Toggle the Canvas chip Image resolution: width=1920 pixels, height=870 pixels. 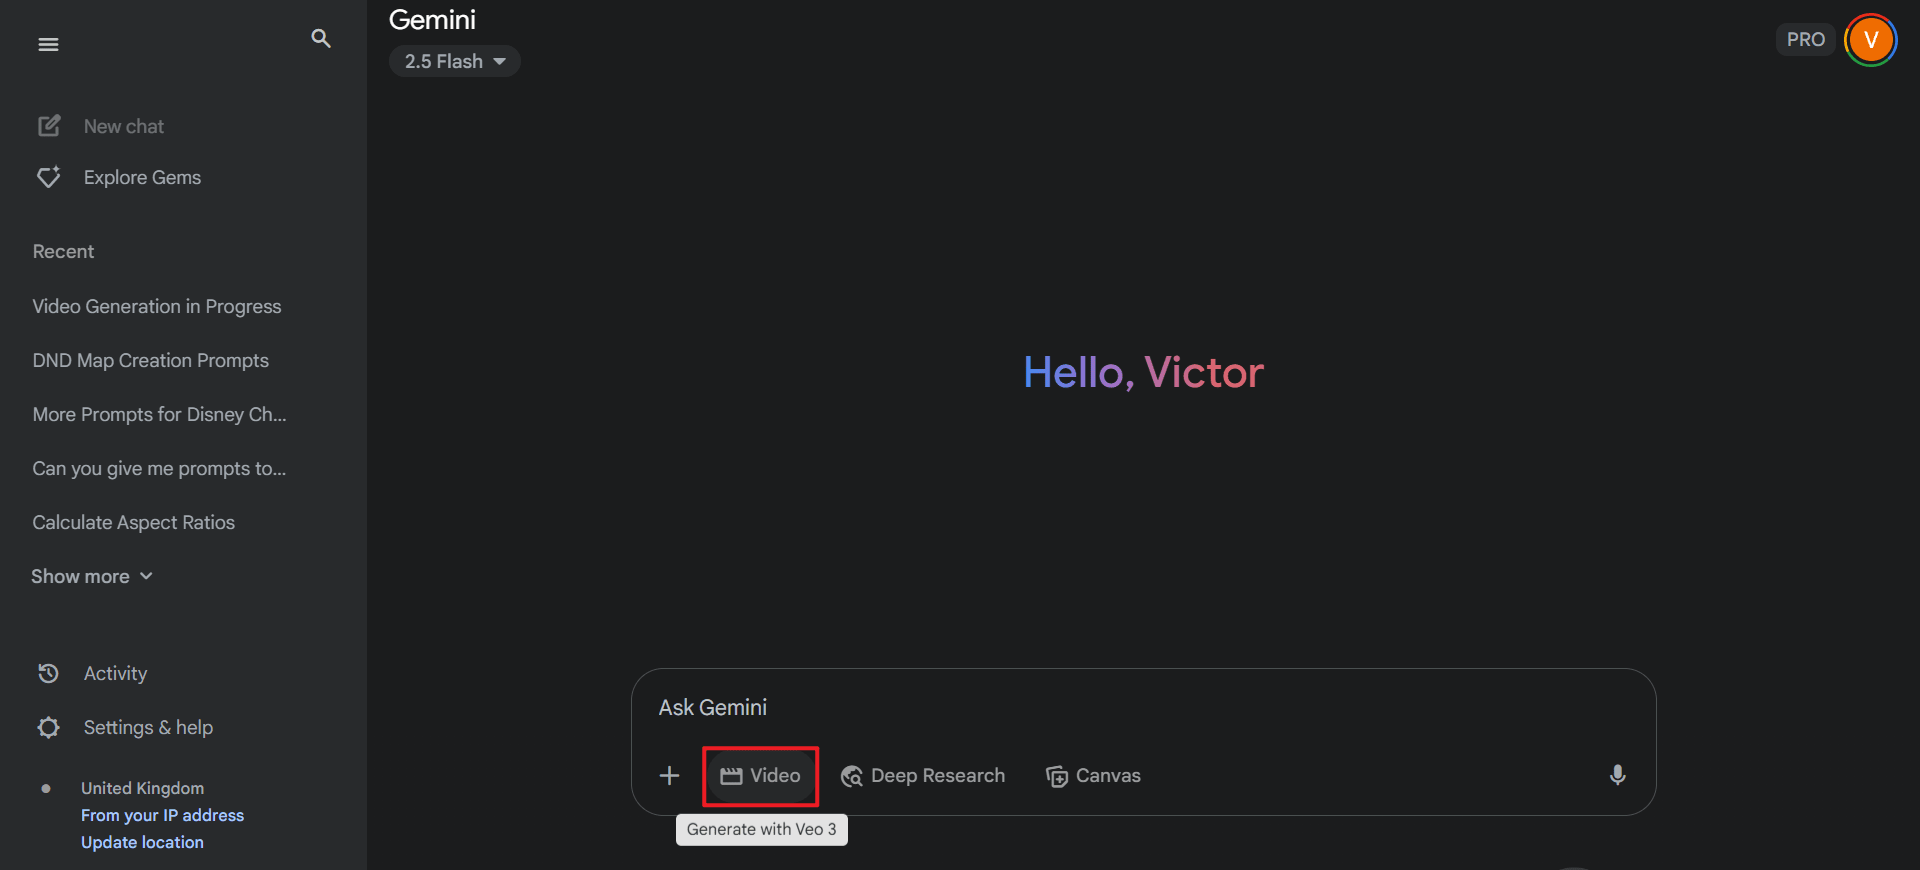click(1093, 776)
